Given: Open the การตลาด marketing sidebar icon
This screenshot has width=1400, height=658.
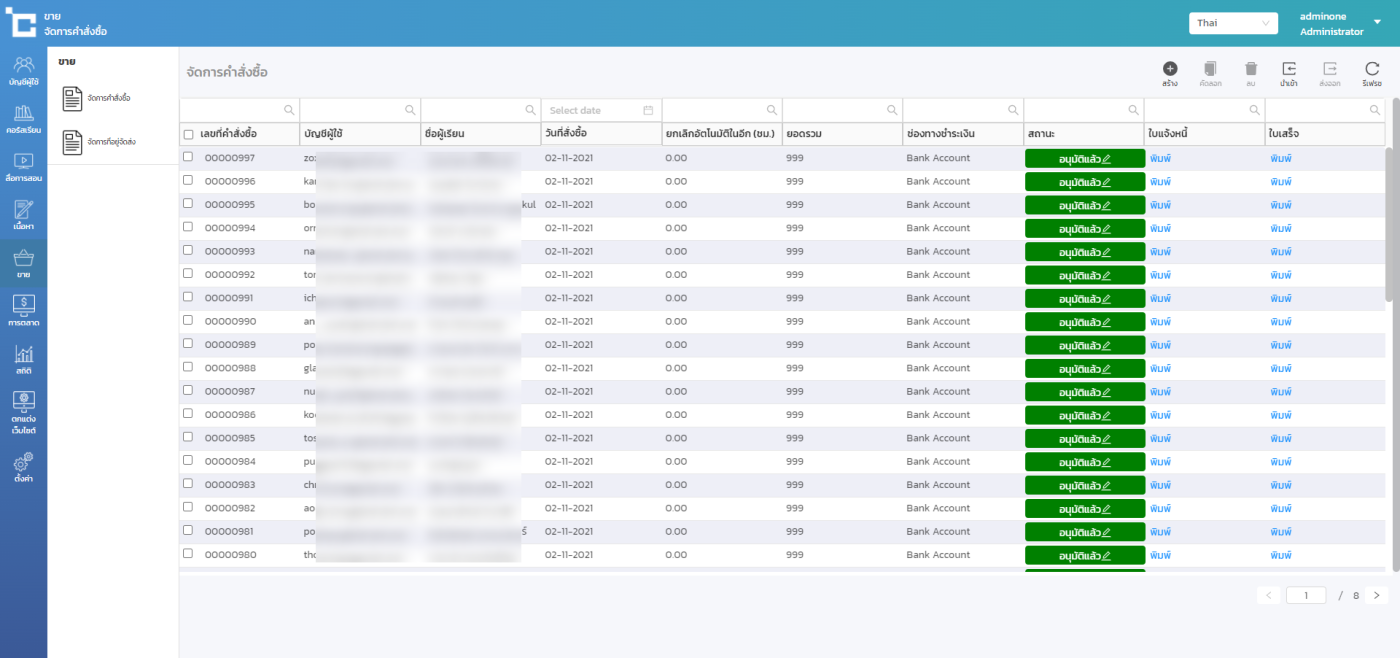Looking at the screenshot, I should tap(23, 310).
